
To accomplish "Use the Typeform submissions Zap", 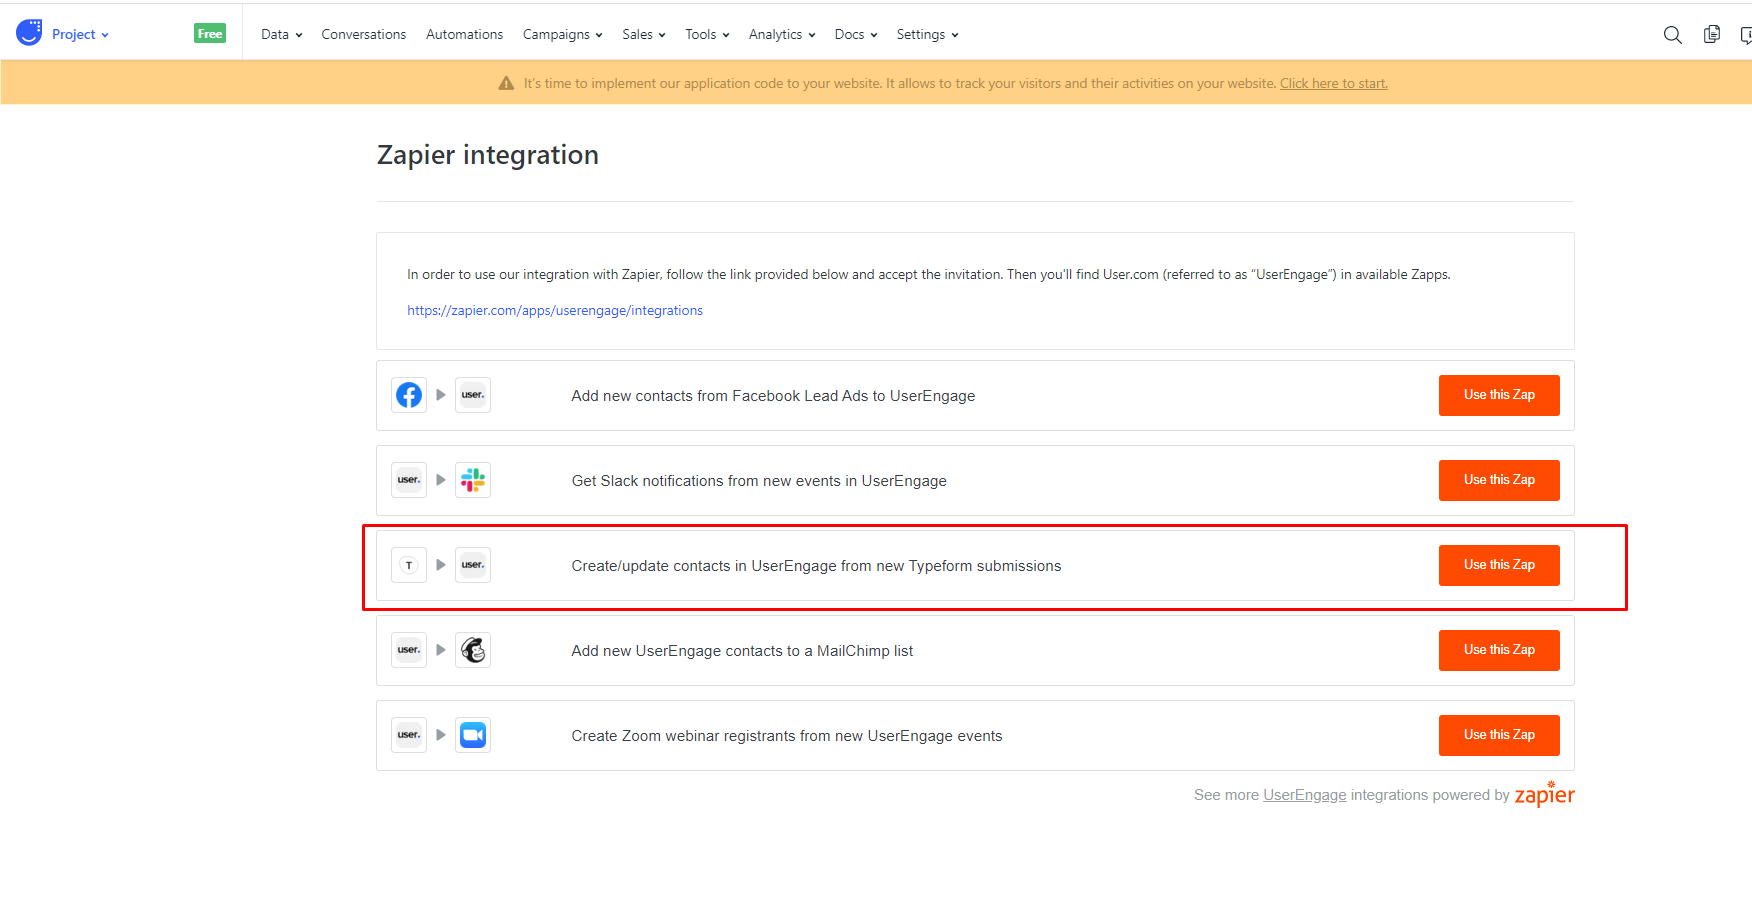I will [1499, 565].
